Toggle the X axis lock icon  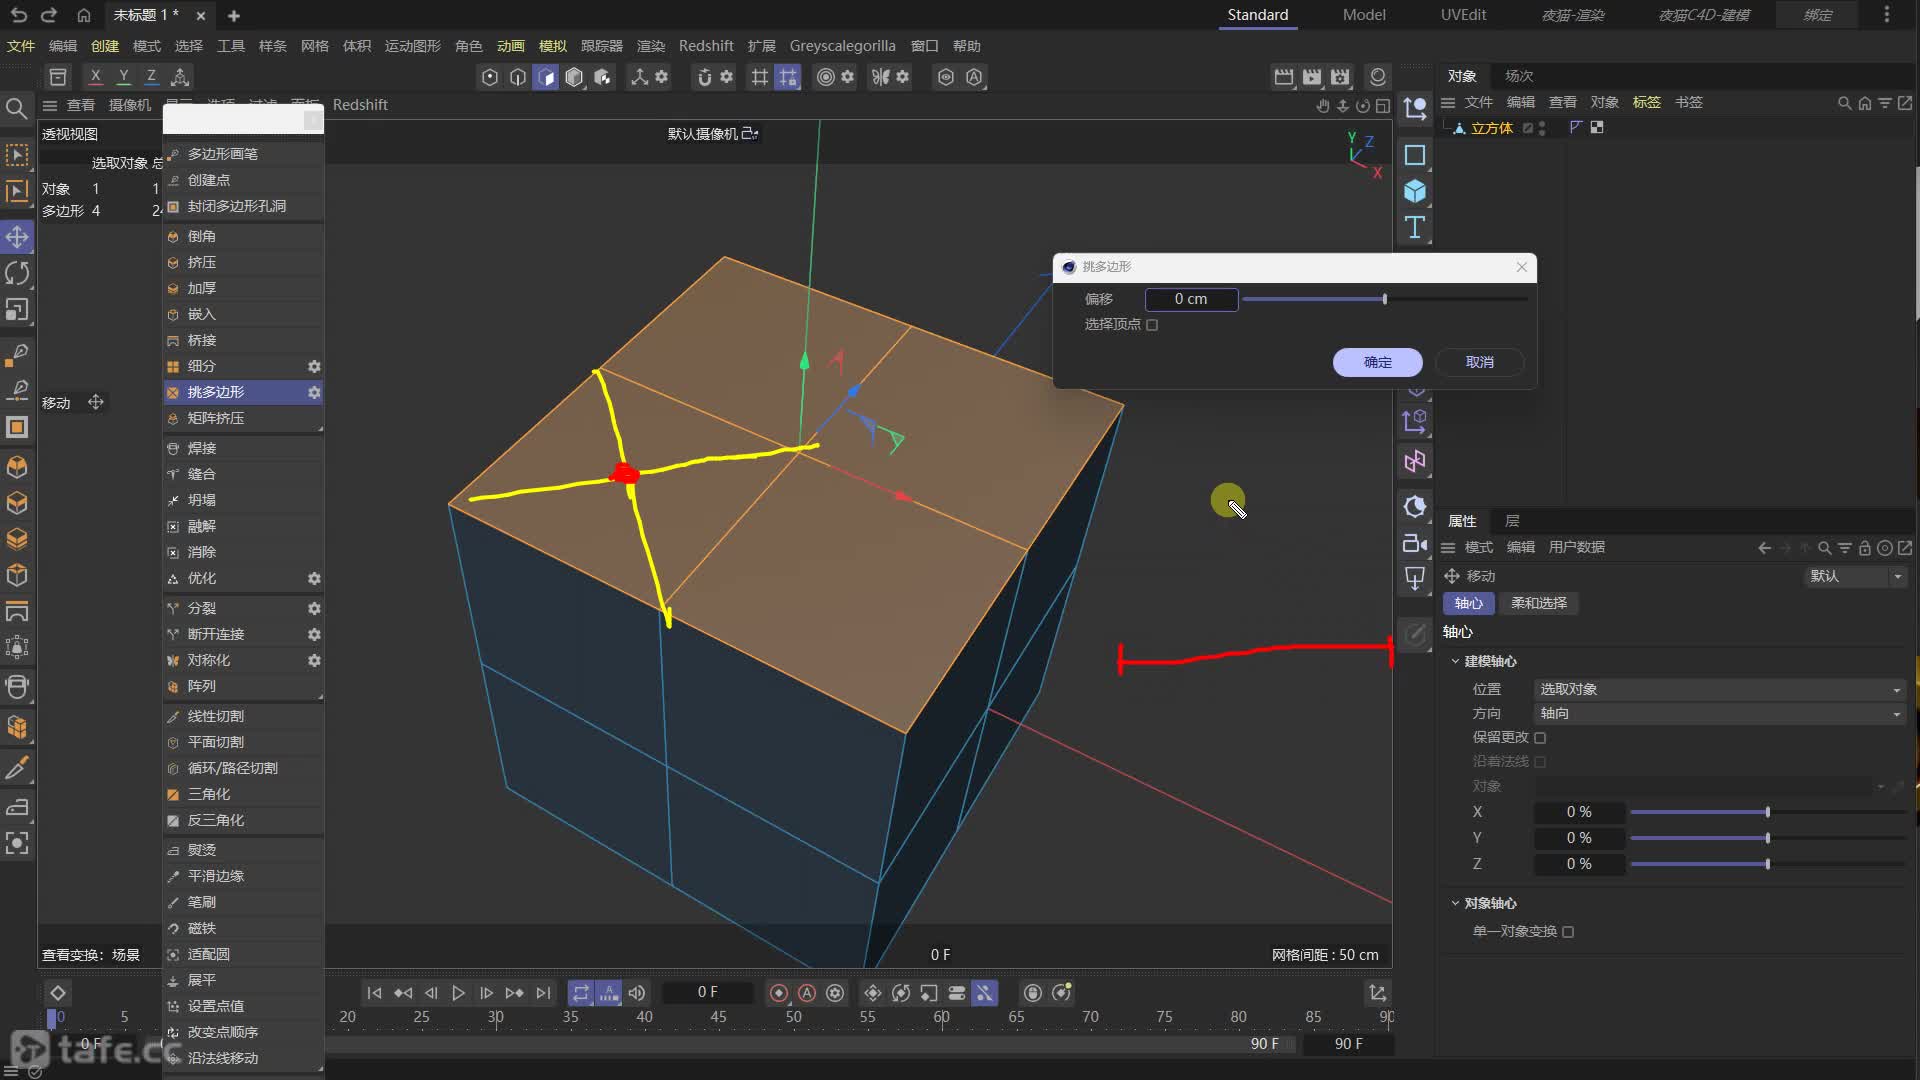click(95, 76)
